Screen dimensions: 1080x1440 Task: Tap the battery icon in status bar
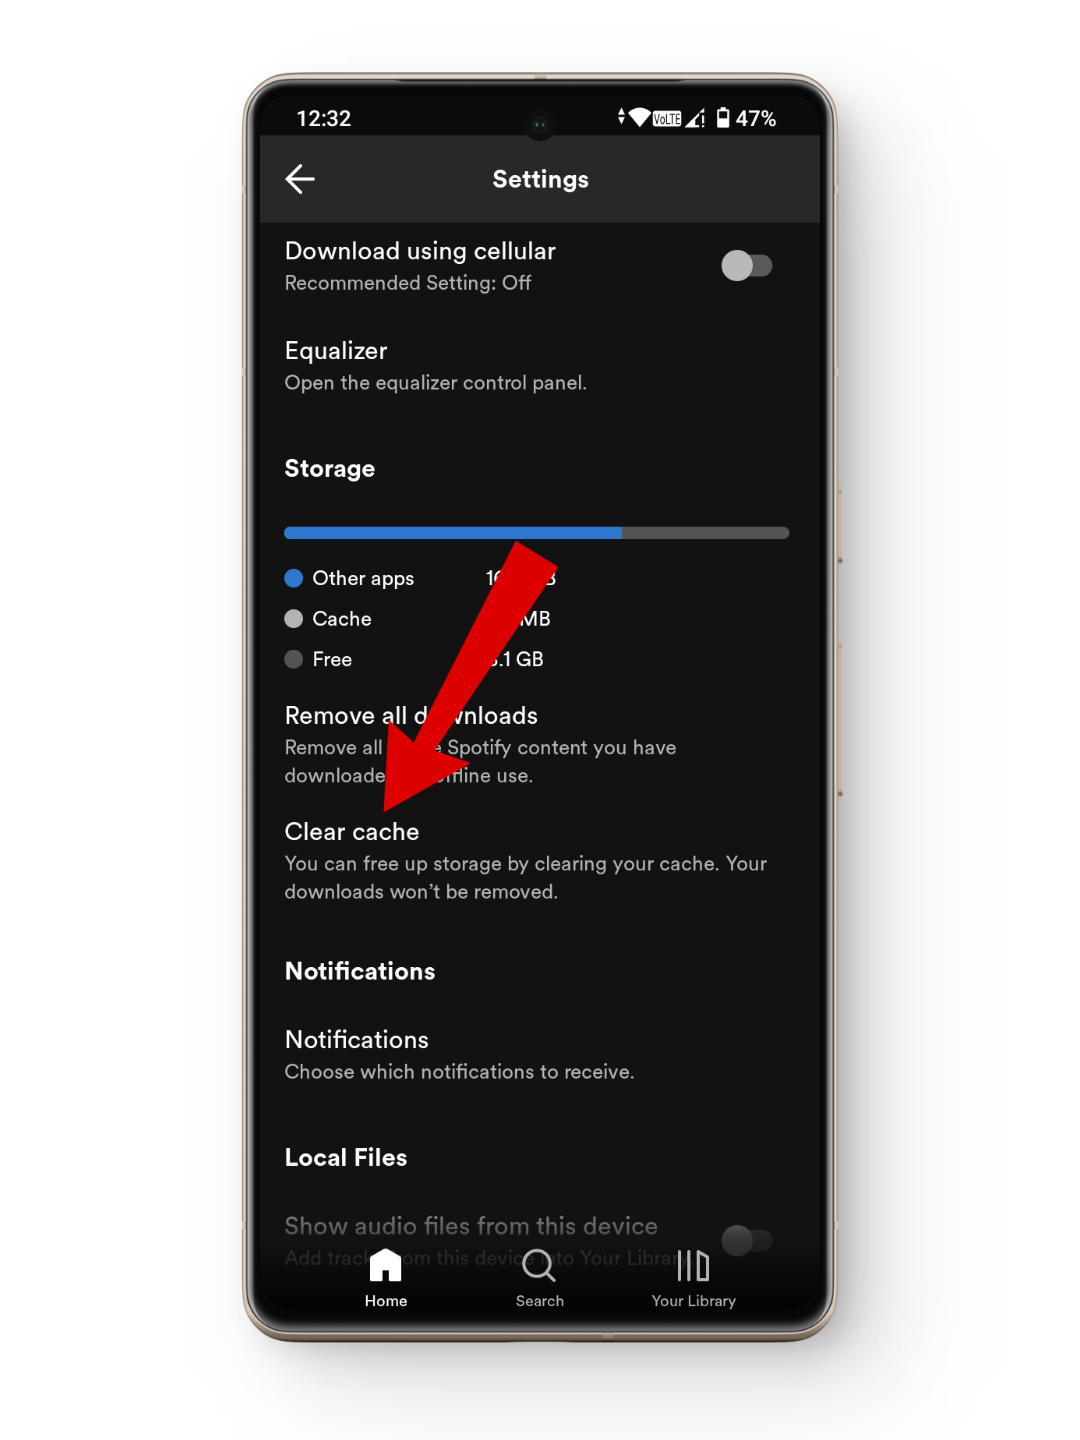[723, 118]
